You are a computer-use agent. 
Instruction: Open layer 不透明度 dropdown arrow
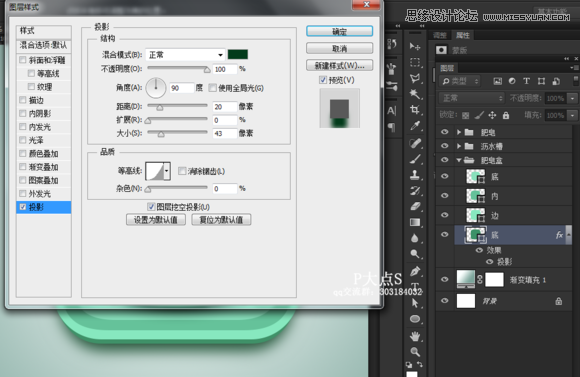point(573,98)
